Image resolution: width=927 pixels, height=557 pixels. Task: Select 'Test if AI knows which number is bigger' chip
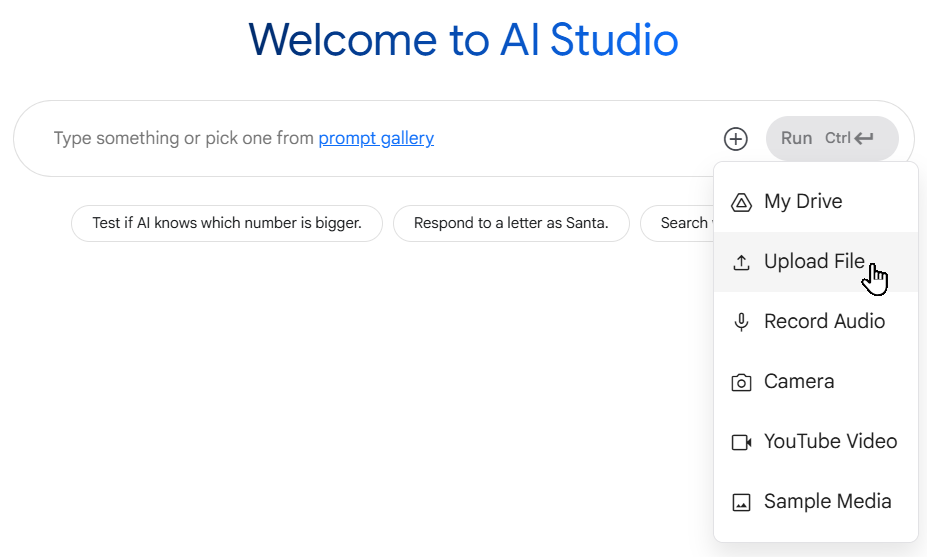226,223
